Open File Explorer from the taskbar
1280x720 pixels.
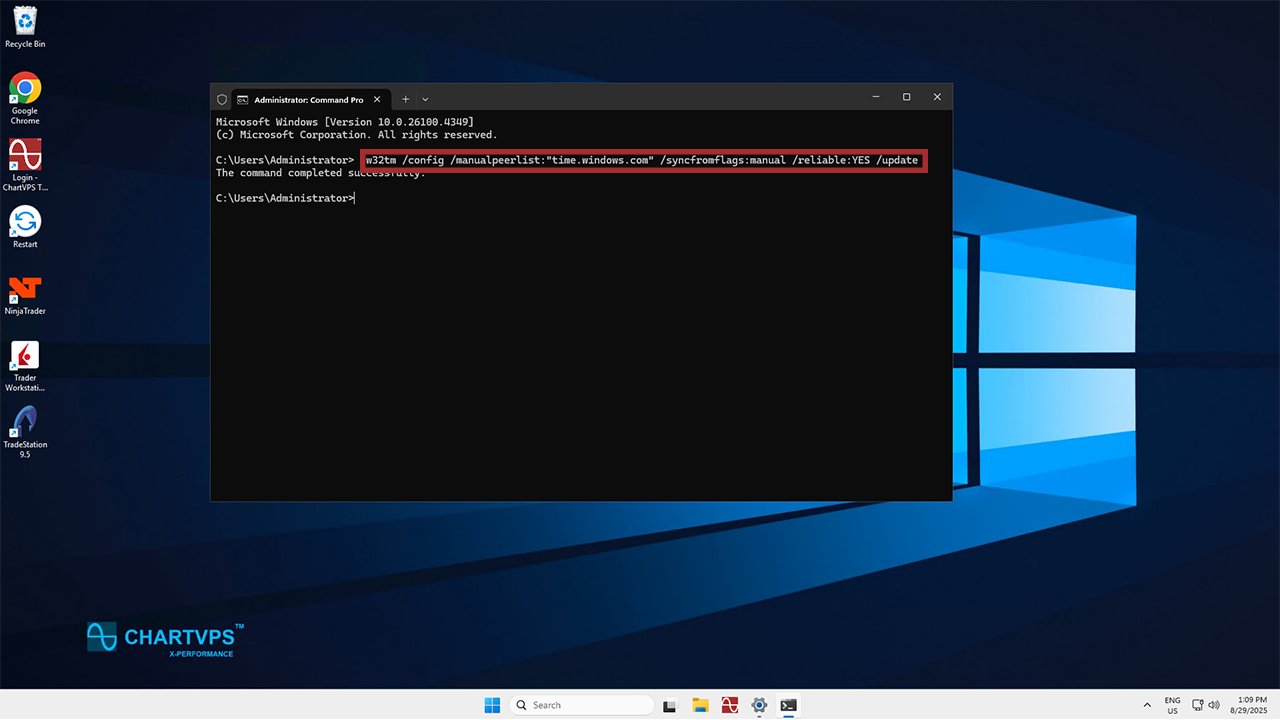tap(700, 705)
